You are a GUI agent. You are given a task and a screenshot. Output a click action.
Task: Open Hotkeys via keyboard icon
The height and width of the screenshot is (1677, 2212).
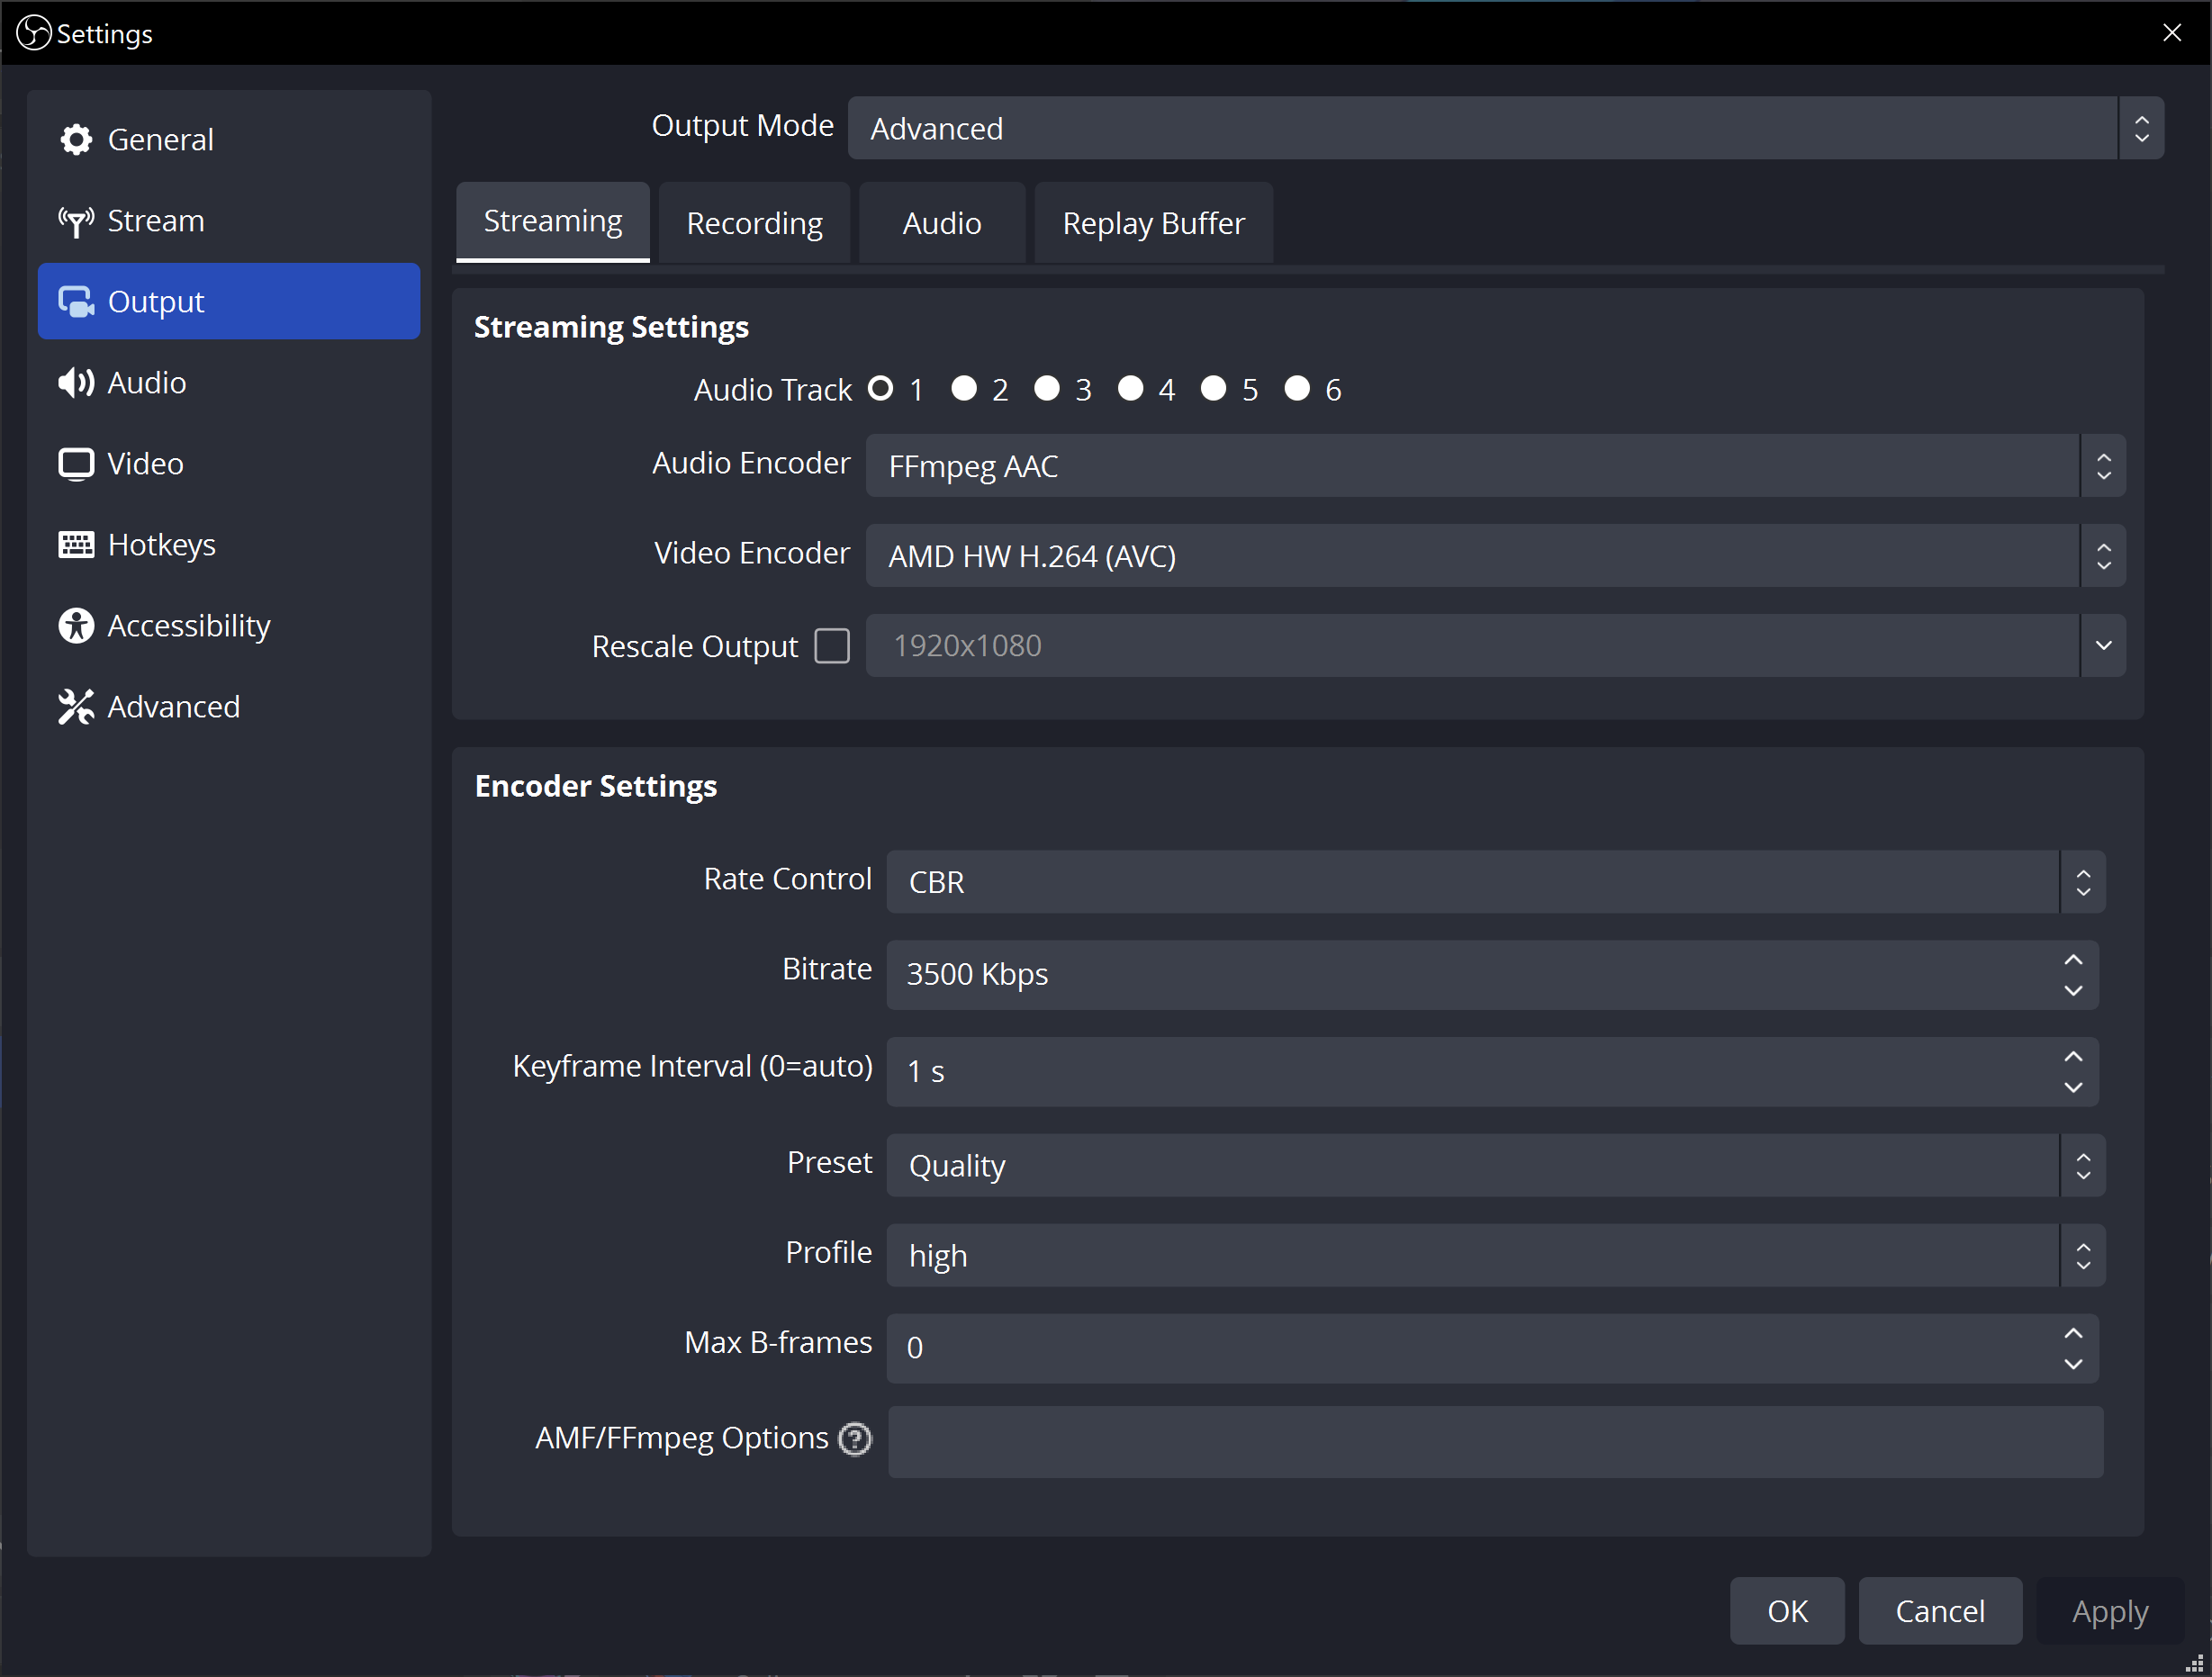pos(76,545)
